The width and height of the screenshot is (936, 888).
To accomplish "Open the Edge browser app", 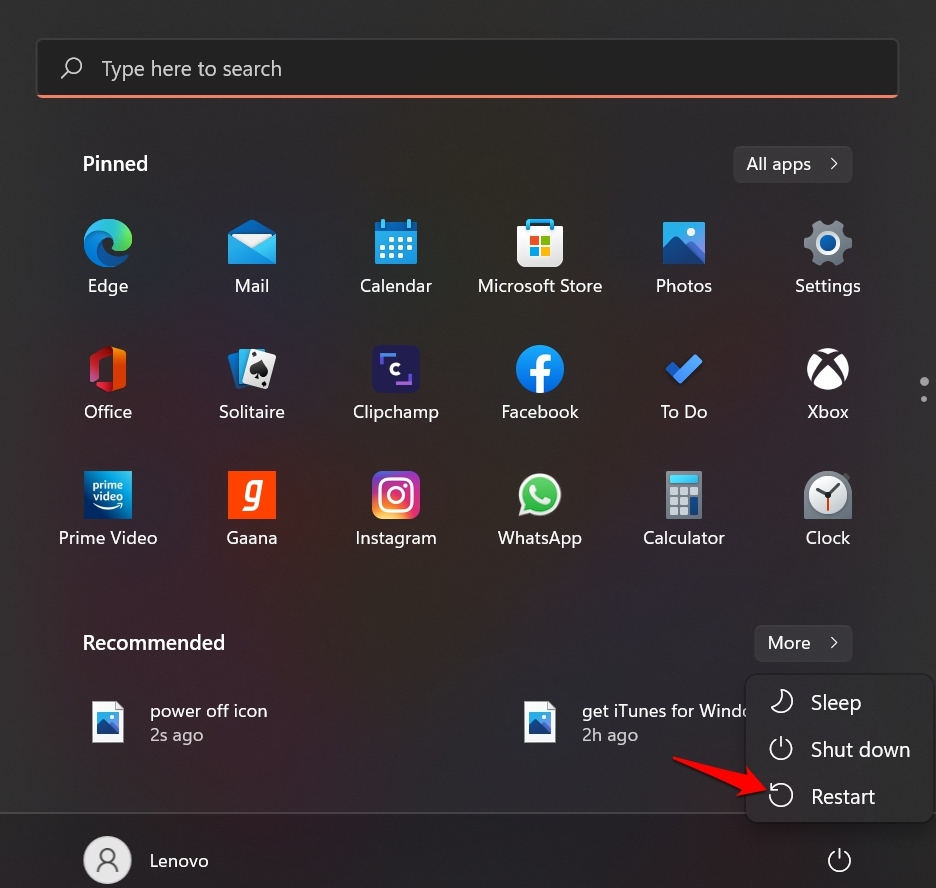I will (x=107, y=257).
